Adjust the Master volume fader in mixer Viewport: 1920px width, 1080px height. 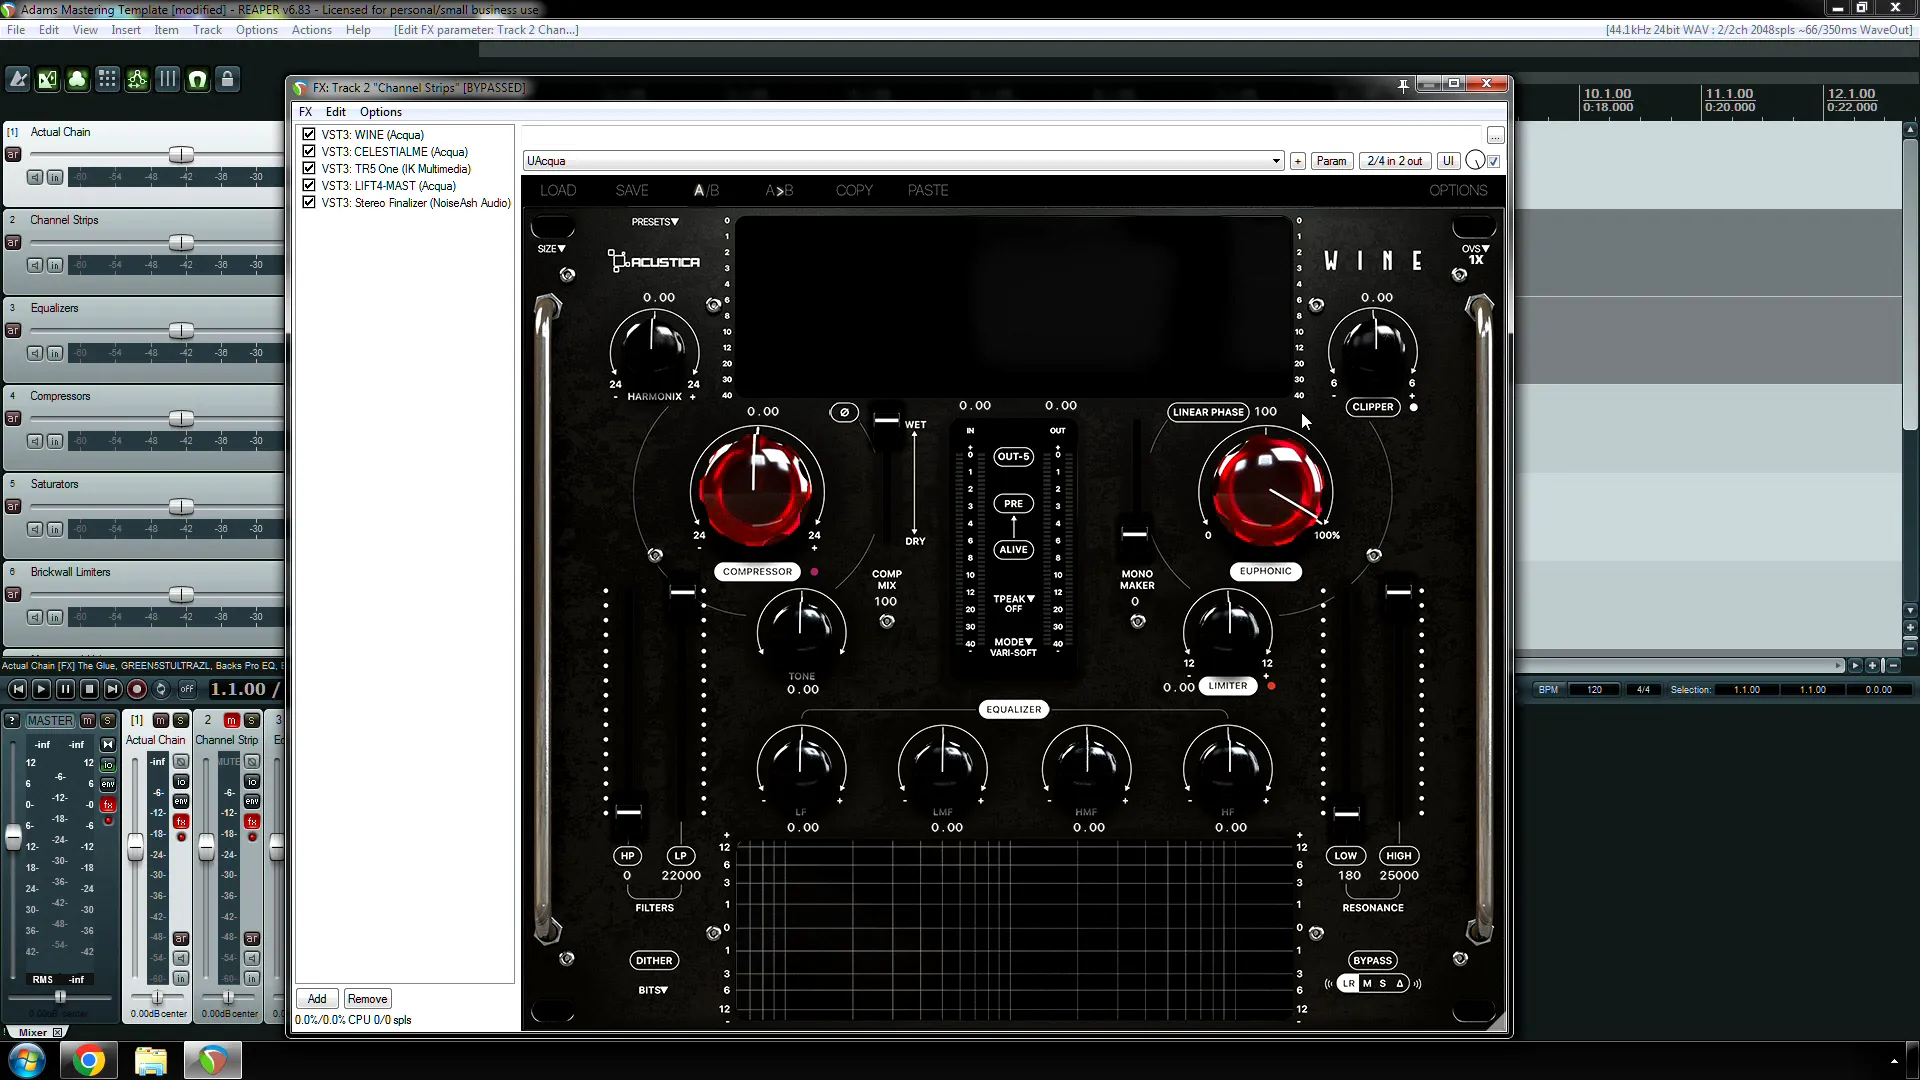pyautogui.click(x=14, y=837)
